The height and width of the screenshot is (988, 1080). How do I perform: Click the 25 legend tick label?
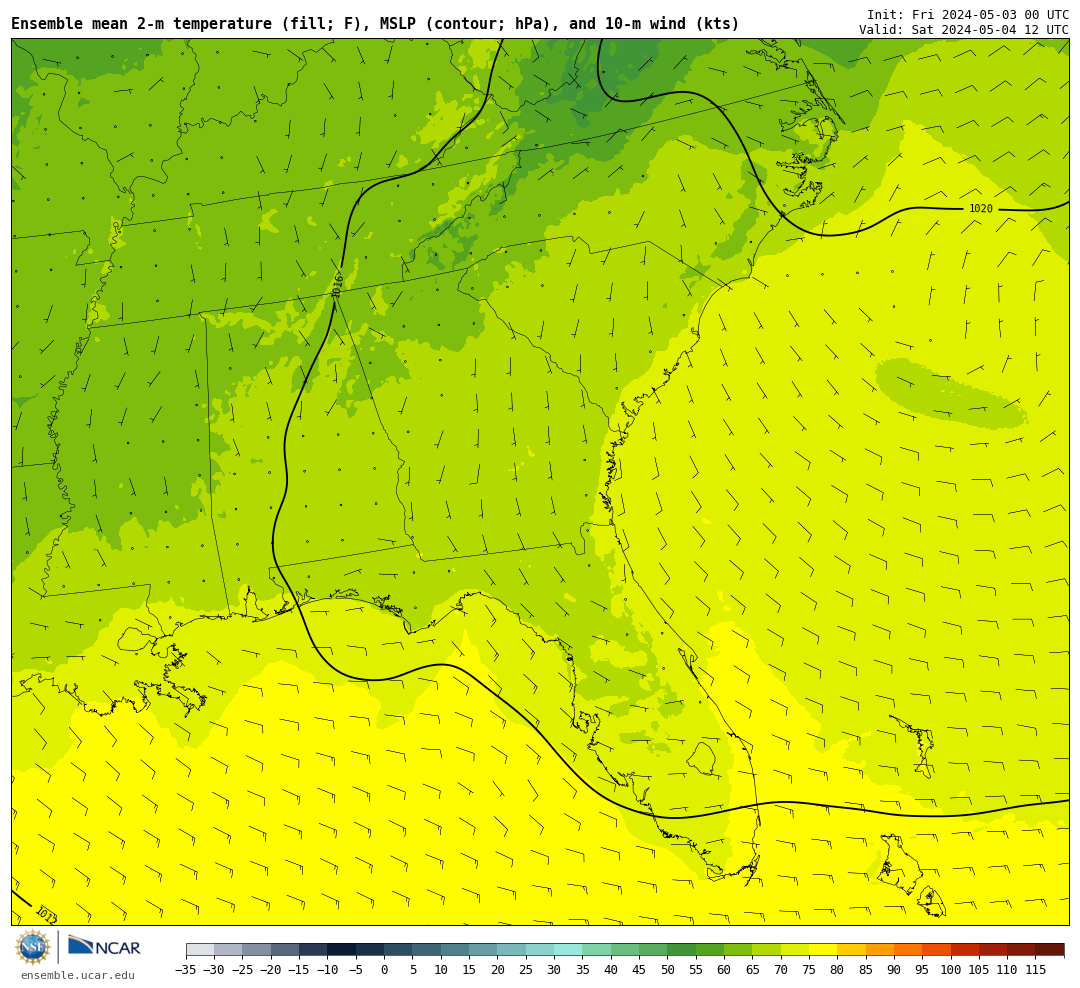click(526, 969)
